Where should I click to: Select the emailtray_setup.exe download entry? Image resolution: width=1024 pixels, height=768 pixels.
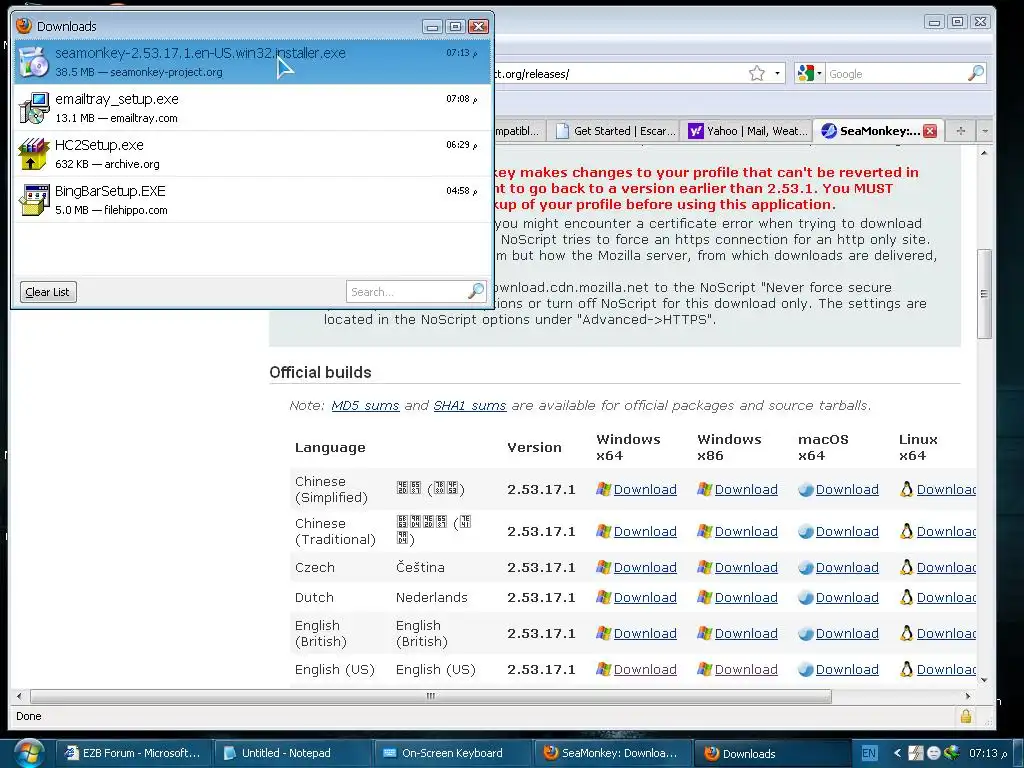[251, 108]
